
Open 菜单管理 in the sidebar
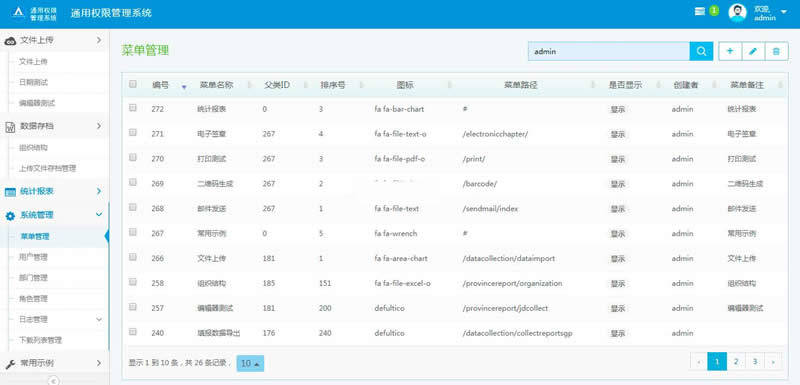(34, 237)
